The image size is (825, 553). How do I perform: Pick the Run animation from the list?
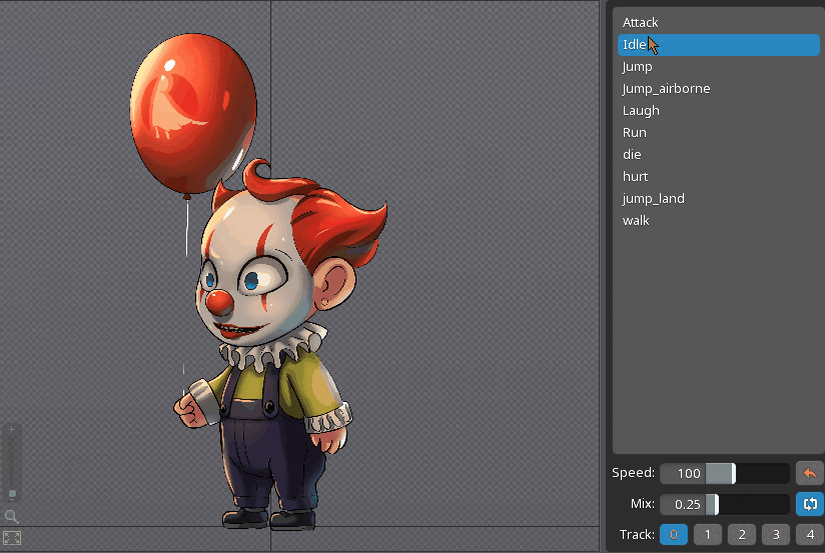(718, 133)
